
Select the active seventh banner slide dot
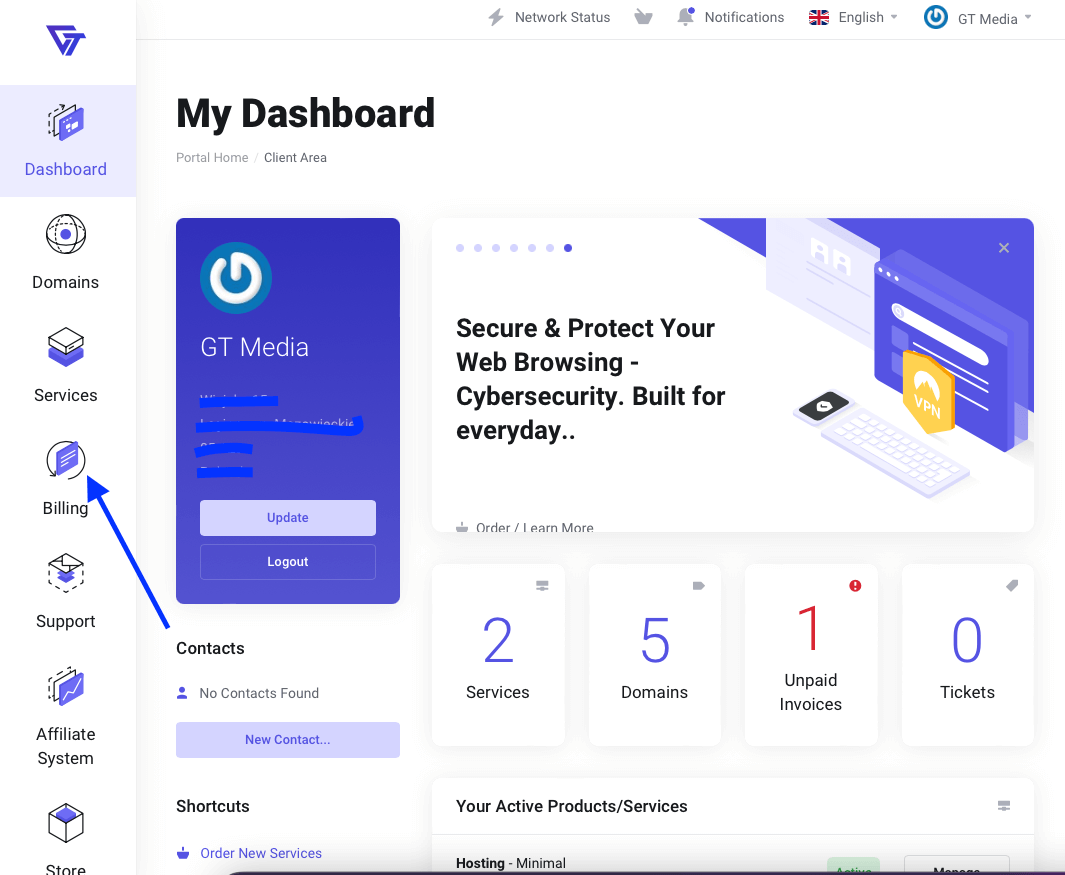point(568,248)
